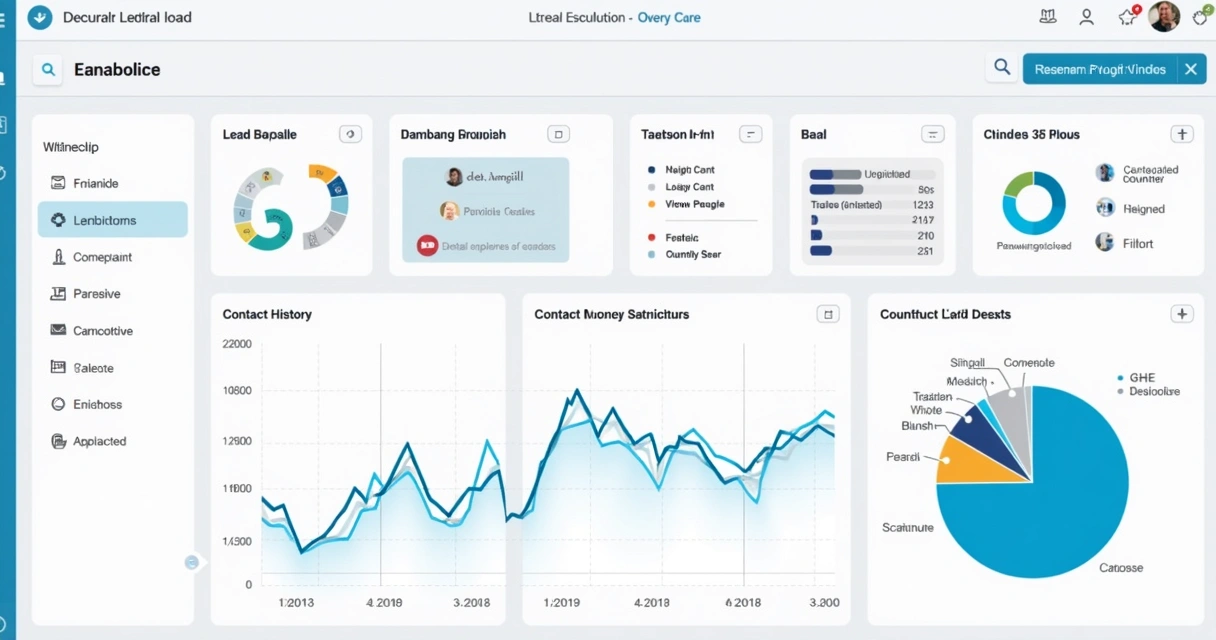
Task: Click the round download arrow icon in header
Action: pyautogui.click(x=39, y=17)
